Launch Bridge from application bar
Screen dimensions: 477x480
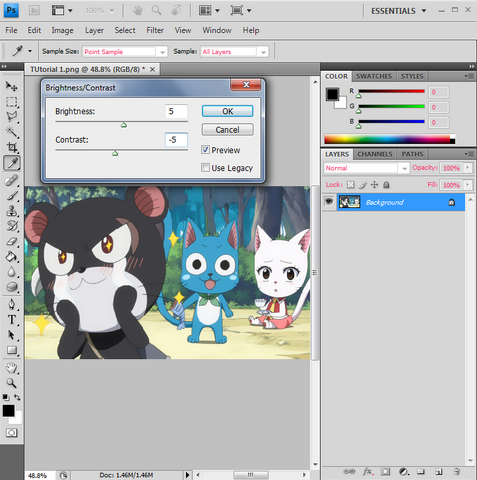click(34, 11)
